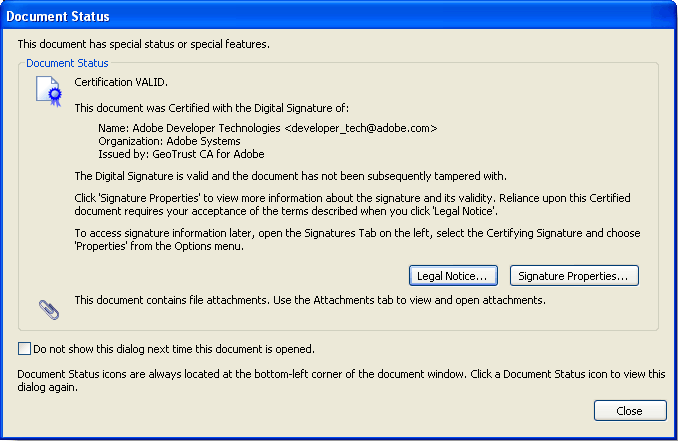Viewport: 678px width, 441px height.
Task: Click the 'To access signature information later' paragraph
Action: click(357, 239)
